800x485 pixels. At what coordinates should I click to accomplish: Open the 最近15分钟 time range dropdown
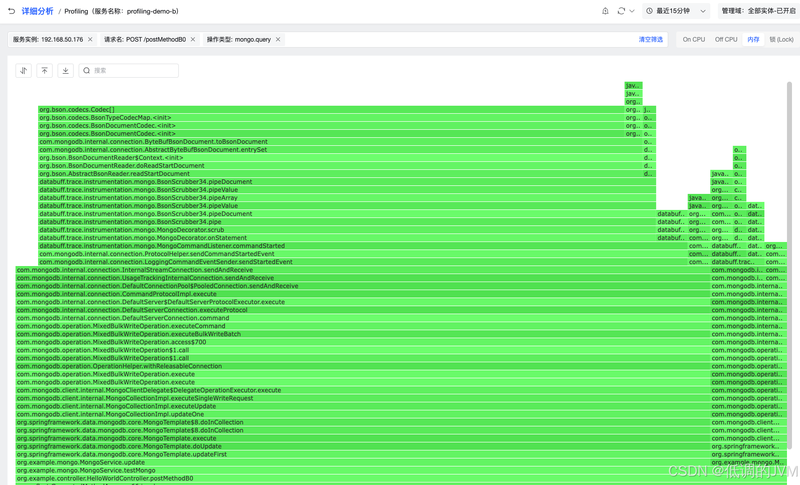click(676, 11)
